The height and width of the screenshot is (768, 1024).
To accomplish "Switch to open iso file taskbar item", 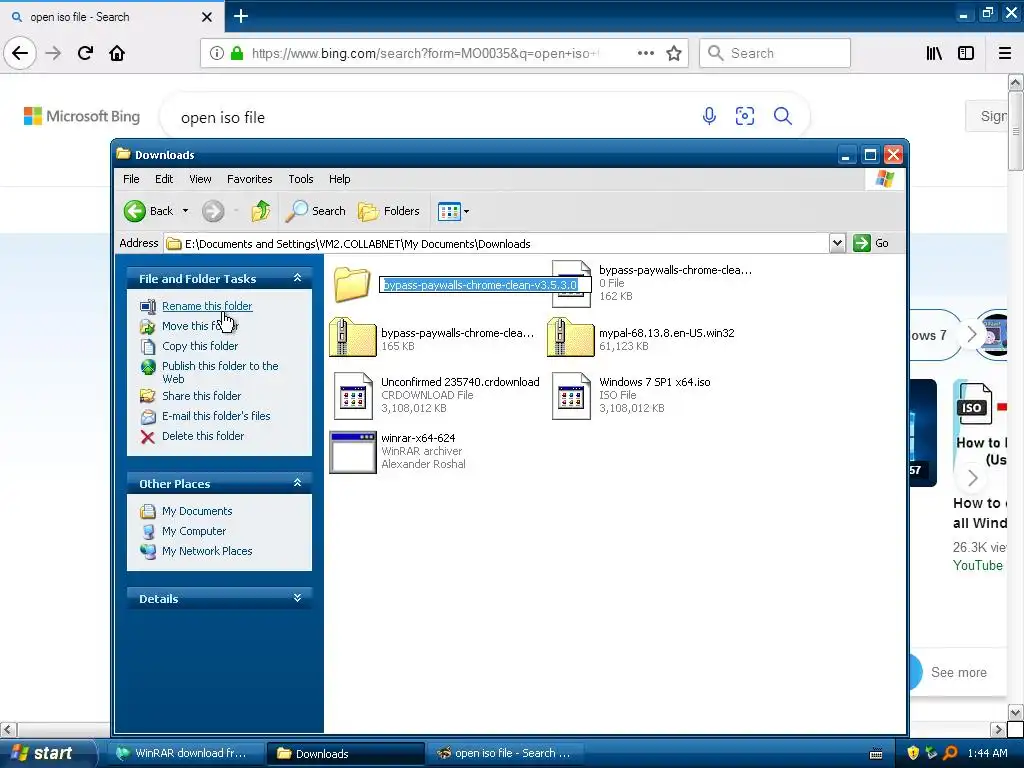I will click(x=505, y=753).
